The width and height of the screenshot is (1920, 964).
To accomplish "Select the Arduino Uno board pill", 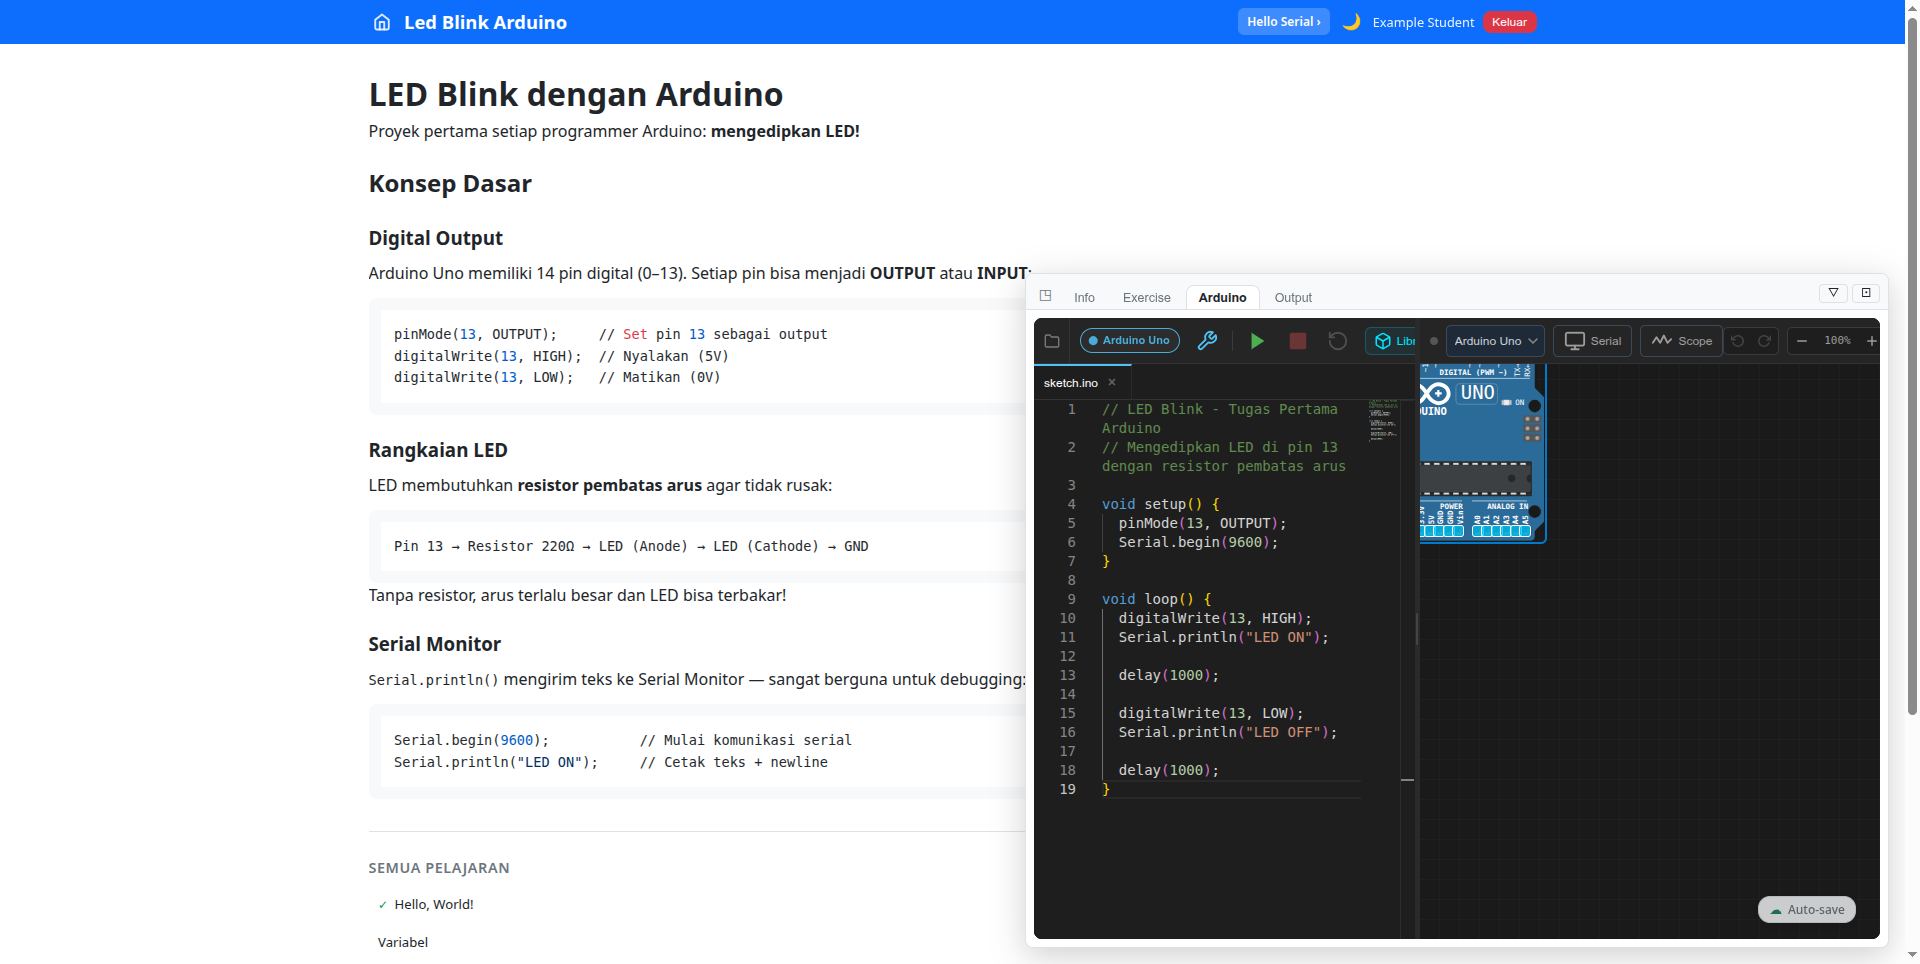I will pos(1129,341).
